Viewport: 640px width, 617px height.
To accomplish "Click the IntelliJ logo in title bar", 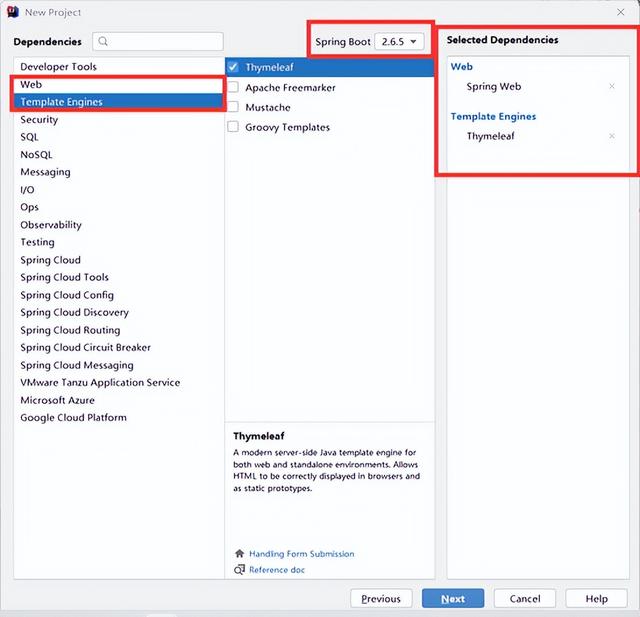I will pyautogui.click(x=13, y=12).
